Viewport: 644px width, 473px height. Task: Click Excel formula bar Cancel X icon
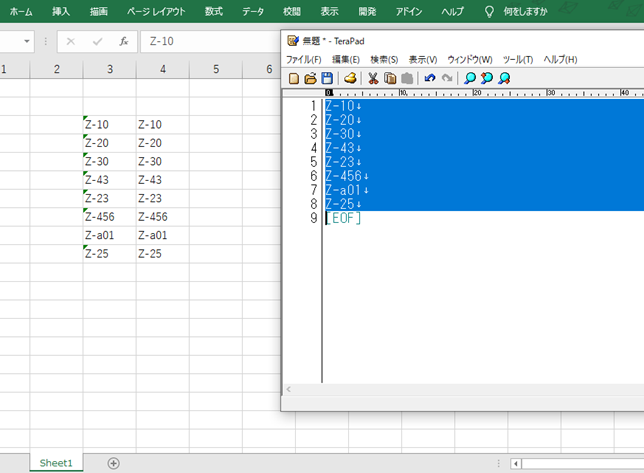tap(71, 41)
